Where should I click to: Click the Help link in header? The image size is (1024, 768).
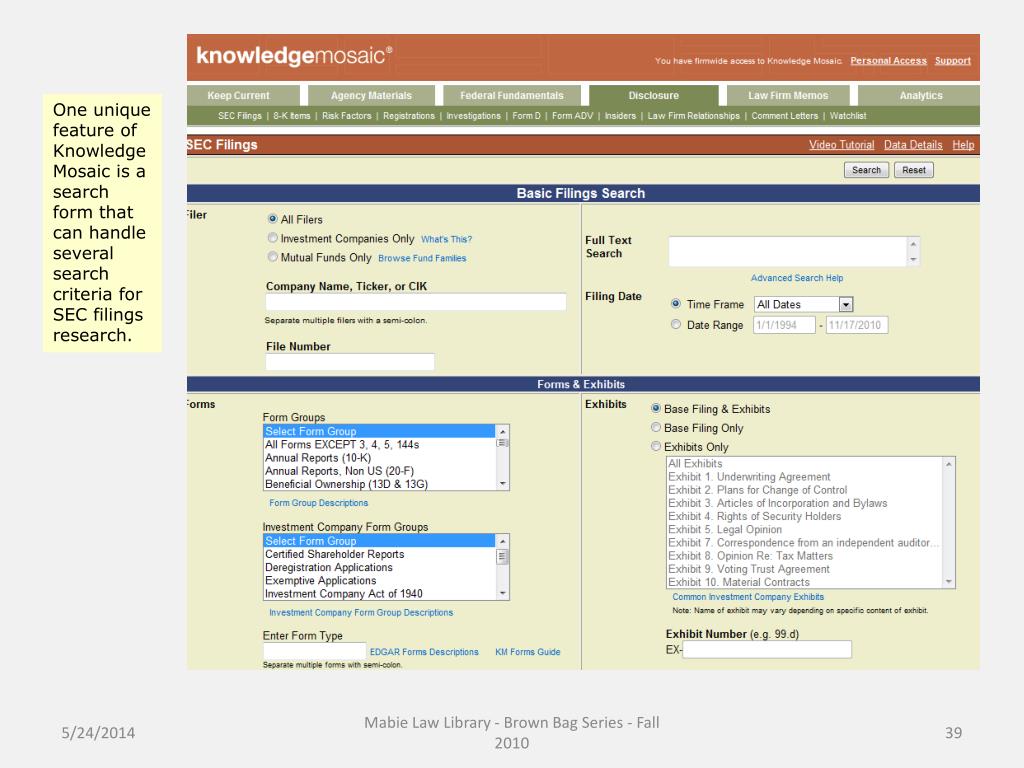[x=963, y=145]
